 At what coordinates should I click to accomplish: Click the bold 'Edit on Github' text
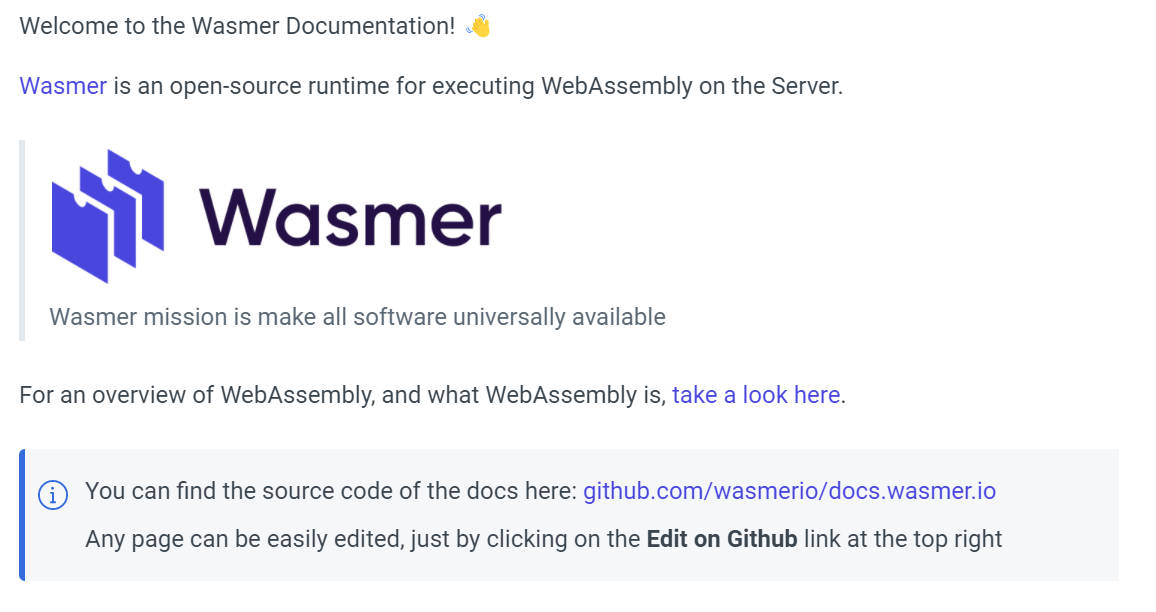[722, 539]
